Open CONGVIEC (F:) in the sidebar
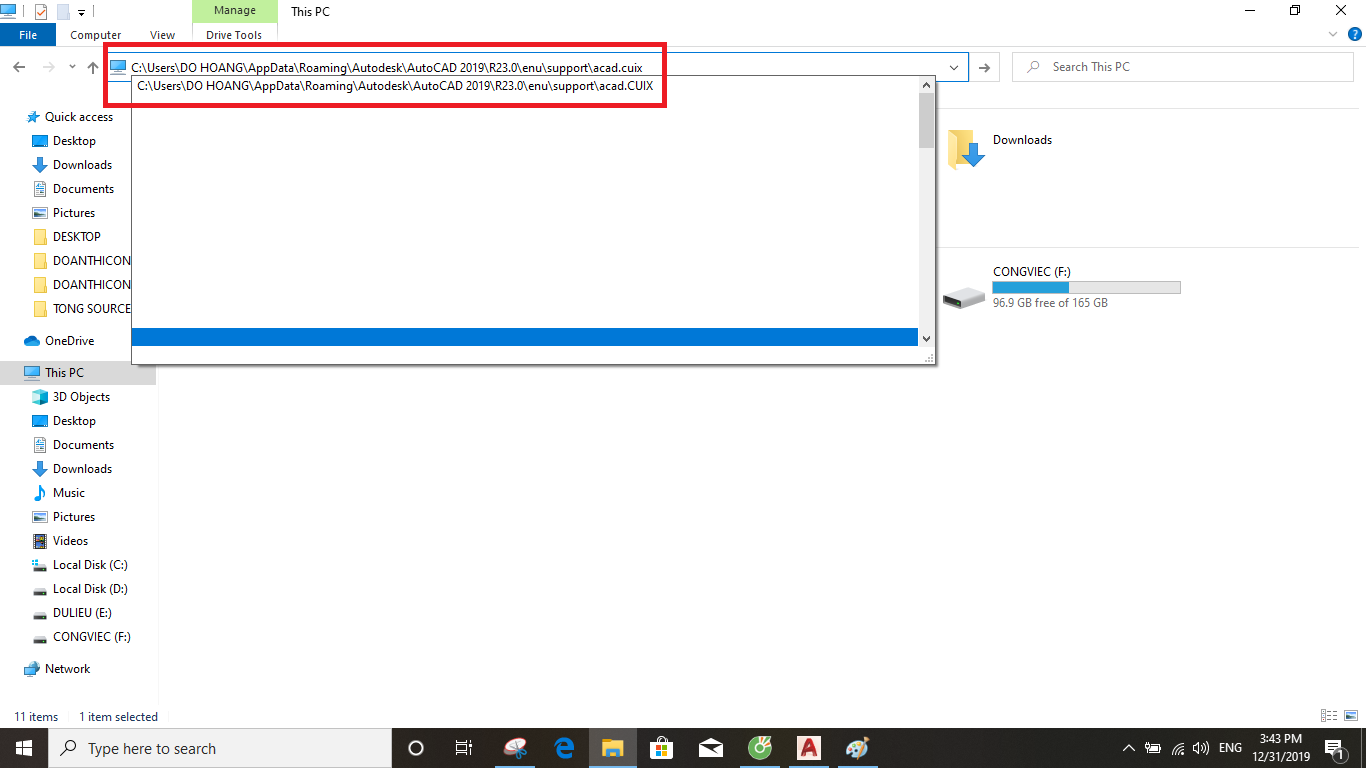The width and height of the screenshot is (1366, 768). click(x=91, y=637)
